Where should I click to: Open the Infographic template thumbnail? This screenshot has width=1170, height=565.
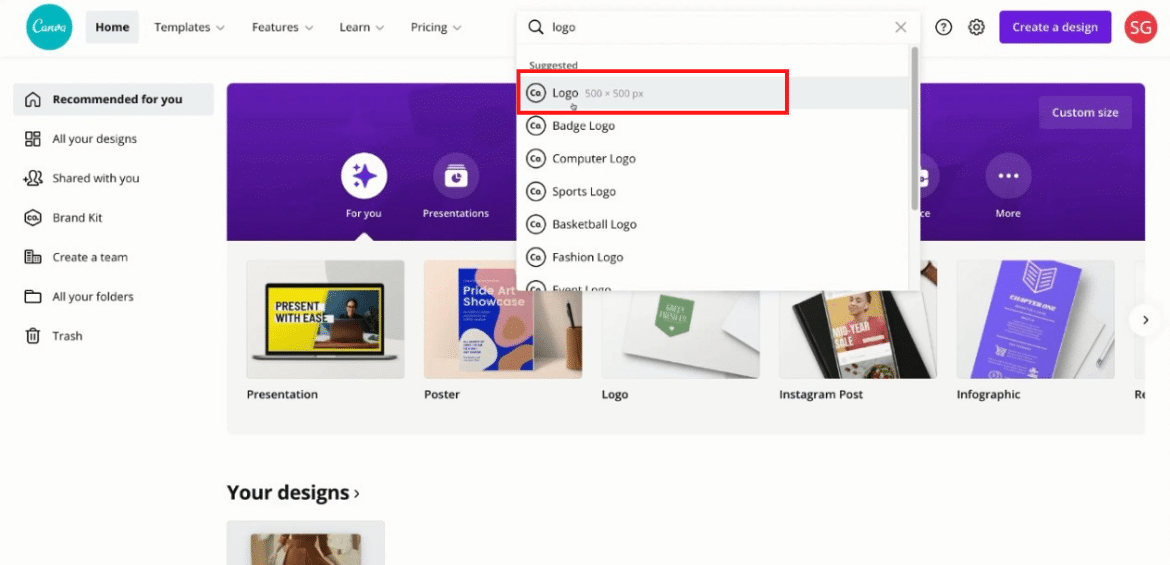pyautogui.click(x=1036, y=319)
